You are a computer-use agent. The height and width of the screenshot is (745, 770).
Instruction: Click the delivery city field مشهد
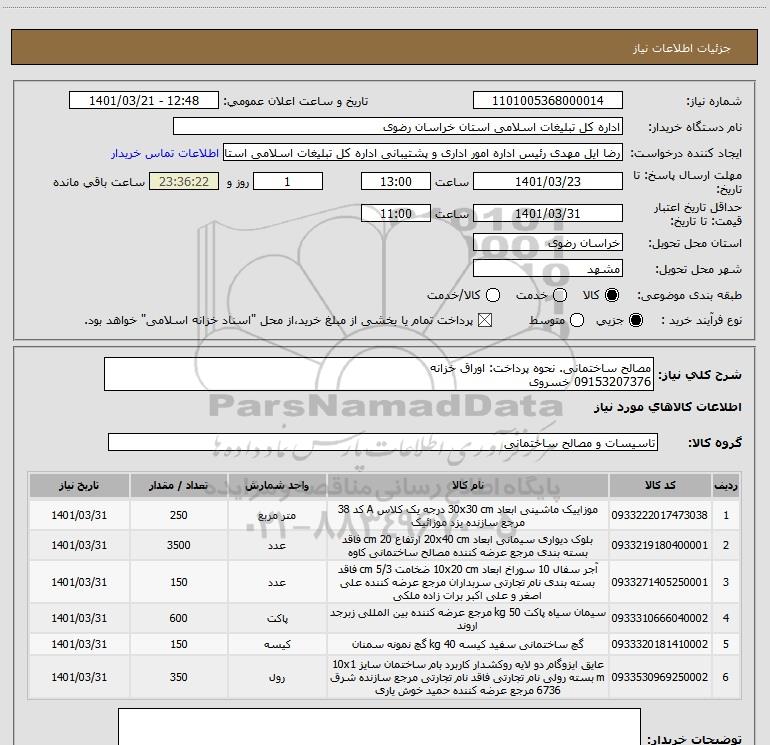click(x=548, y=269)
